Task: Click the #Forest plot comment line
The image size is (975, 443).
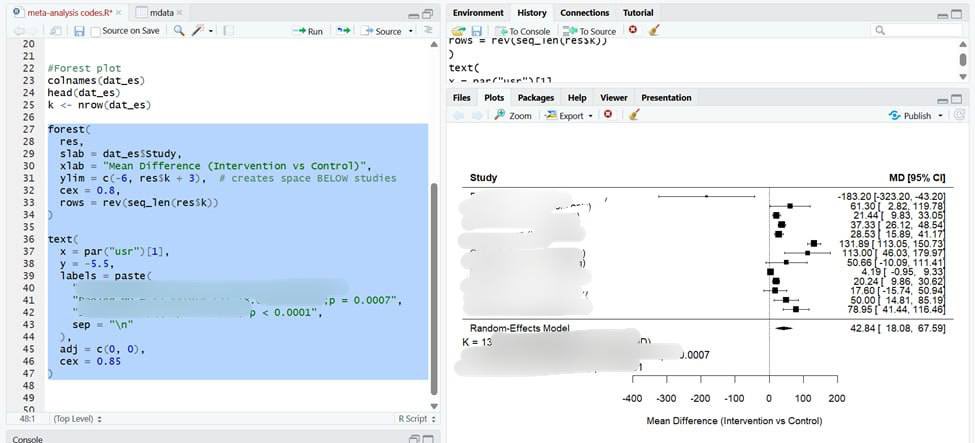Action: (84, 68)
